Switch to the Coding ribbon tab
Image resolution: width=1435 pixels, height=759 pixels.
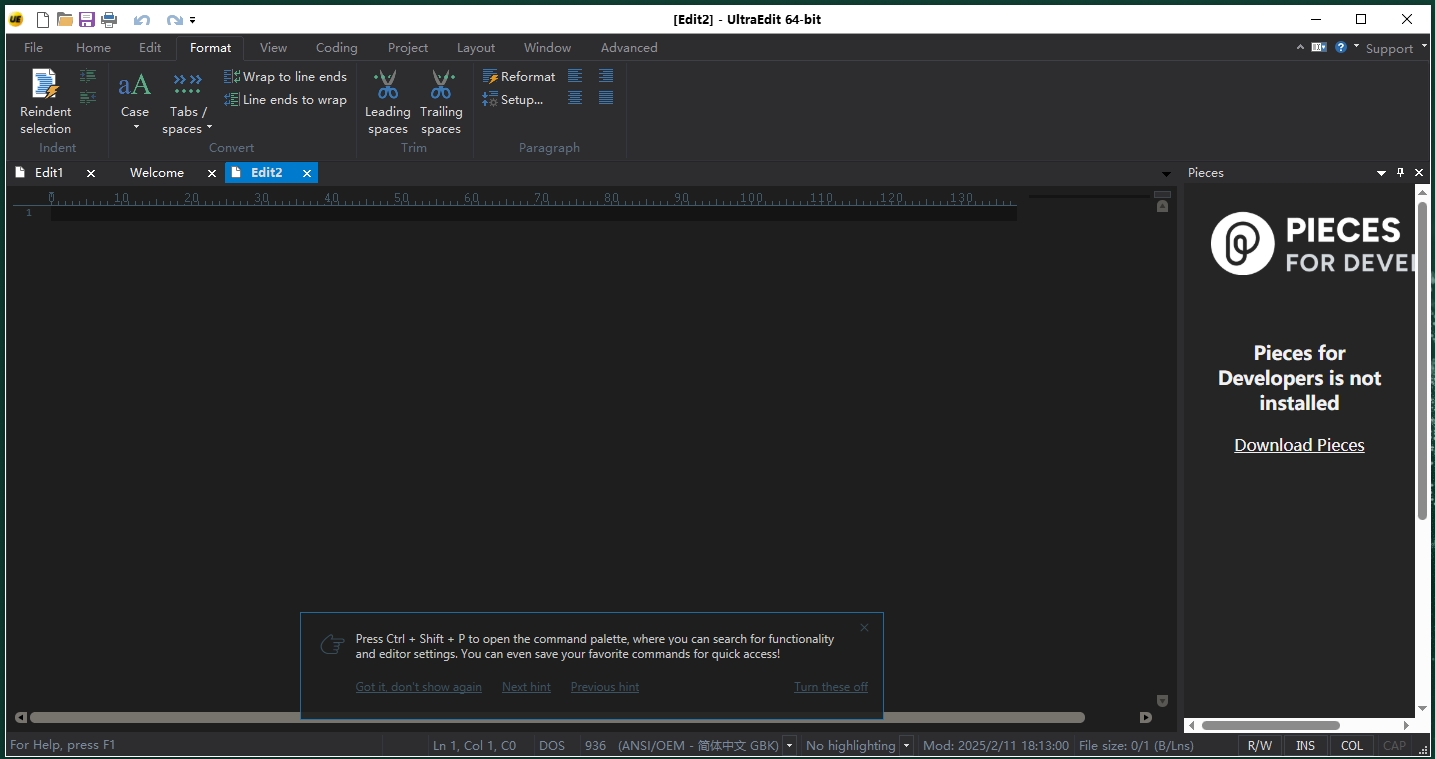[x=337, y=47]
